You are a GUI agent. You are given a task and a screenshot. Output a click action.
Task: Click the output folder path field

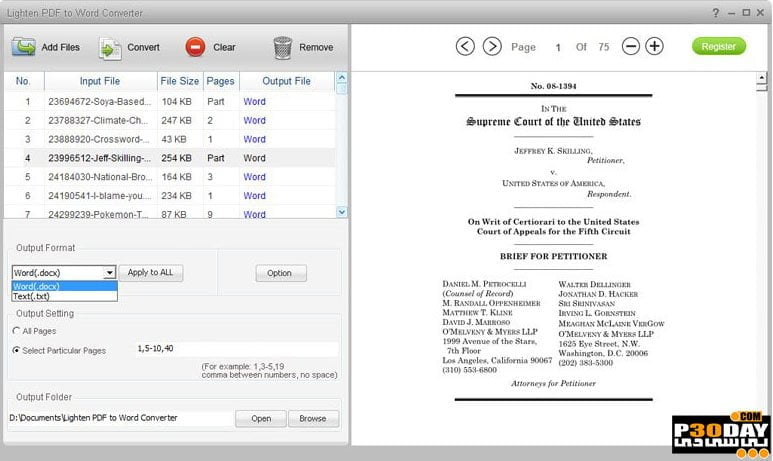coord(121,418)
